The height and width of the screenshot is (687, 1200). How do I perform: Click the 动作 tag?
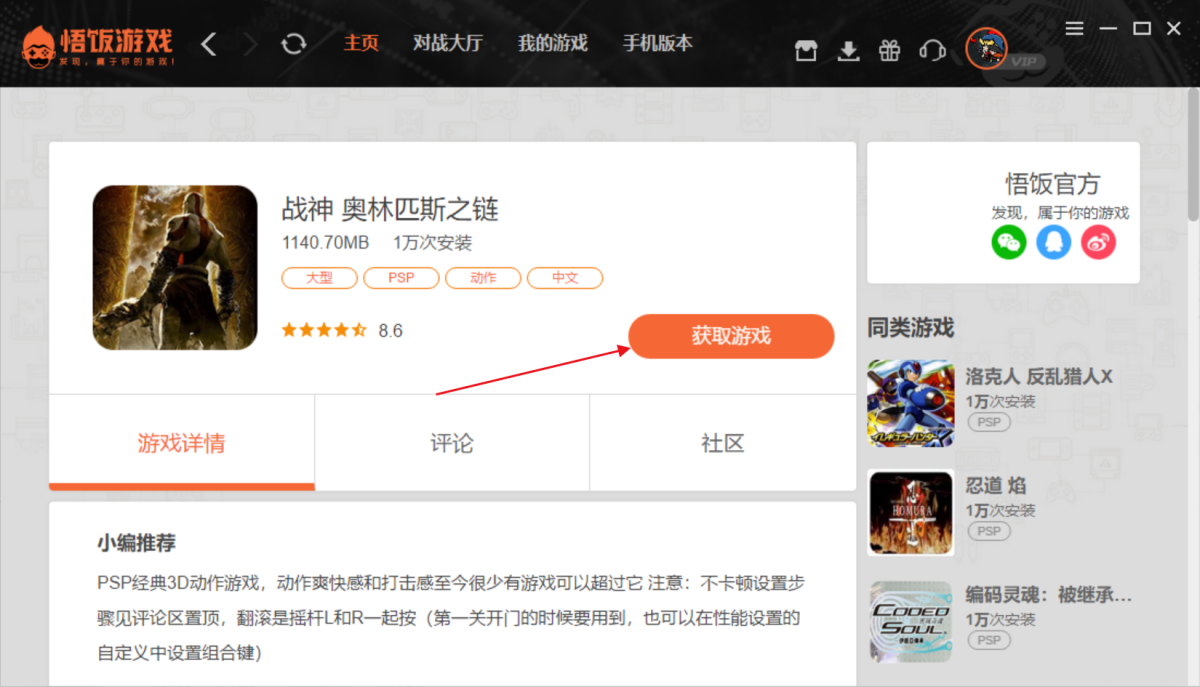pos(483,278)
